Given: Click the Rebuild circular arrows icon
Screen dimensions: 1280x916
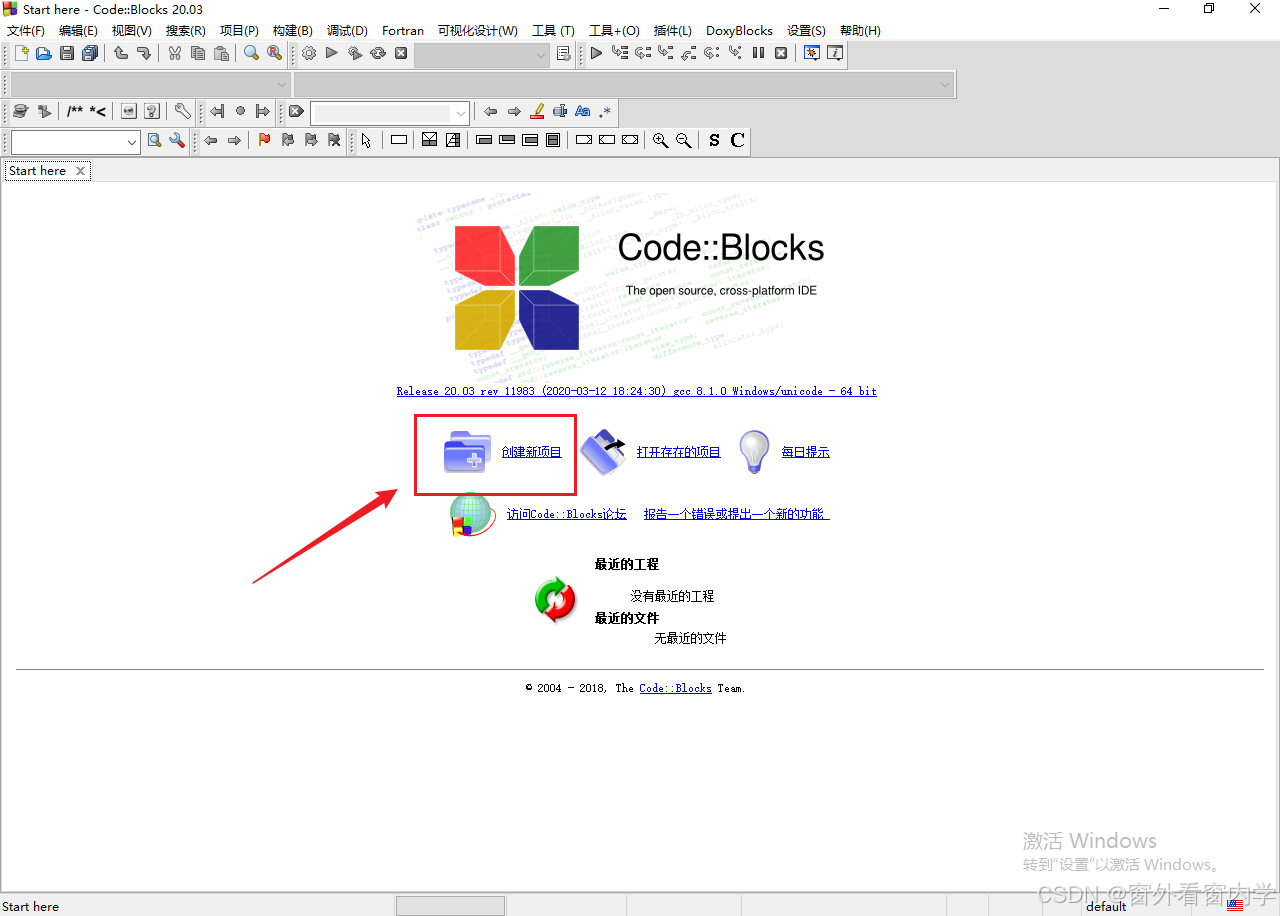Looking at the screenshot, I should click(x=378, y=54).
